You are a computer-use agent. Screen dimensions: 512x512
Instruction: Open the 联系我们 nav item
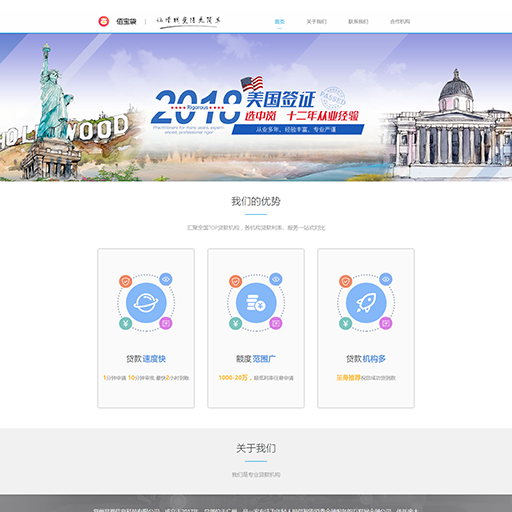click(x=358, y=22)
